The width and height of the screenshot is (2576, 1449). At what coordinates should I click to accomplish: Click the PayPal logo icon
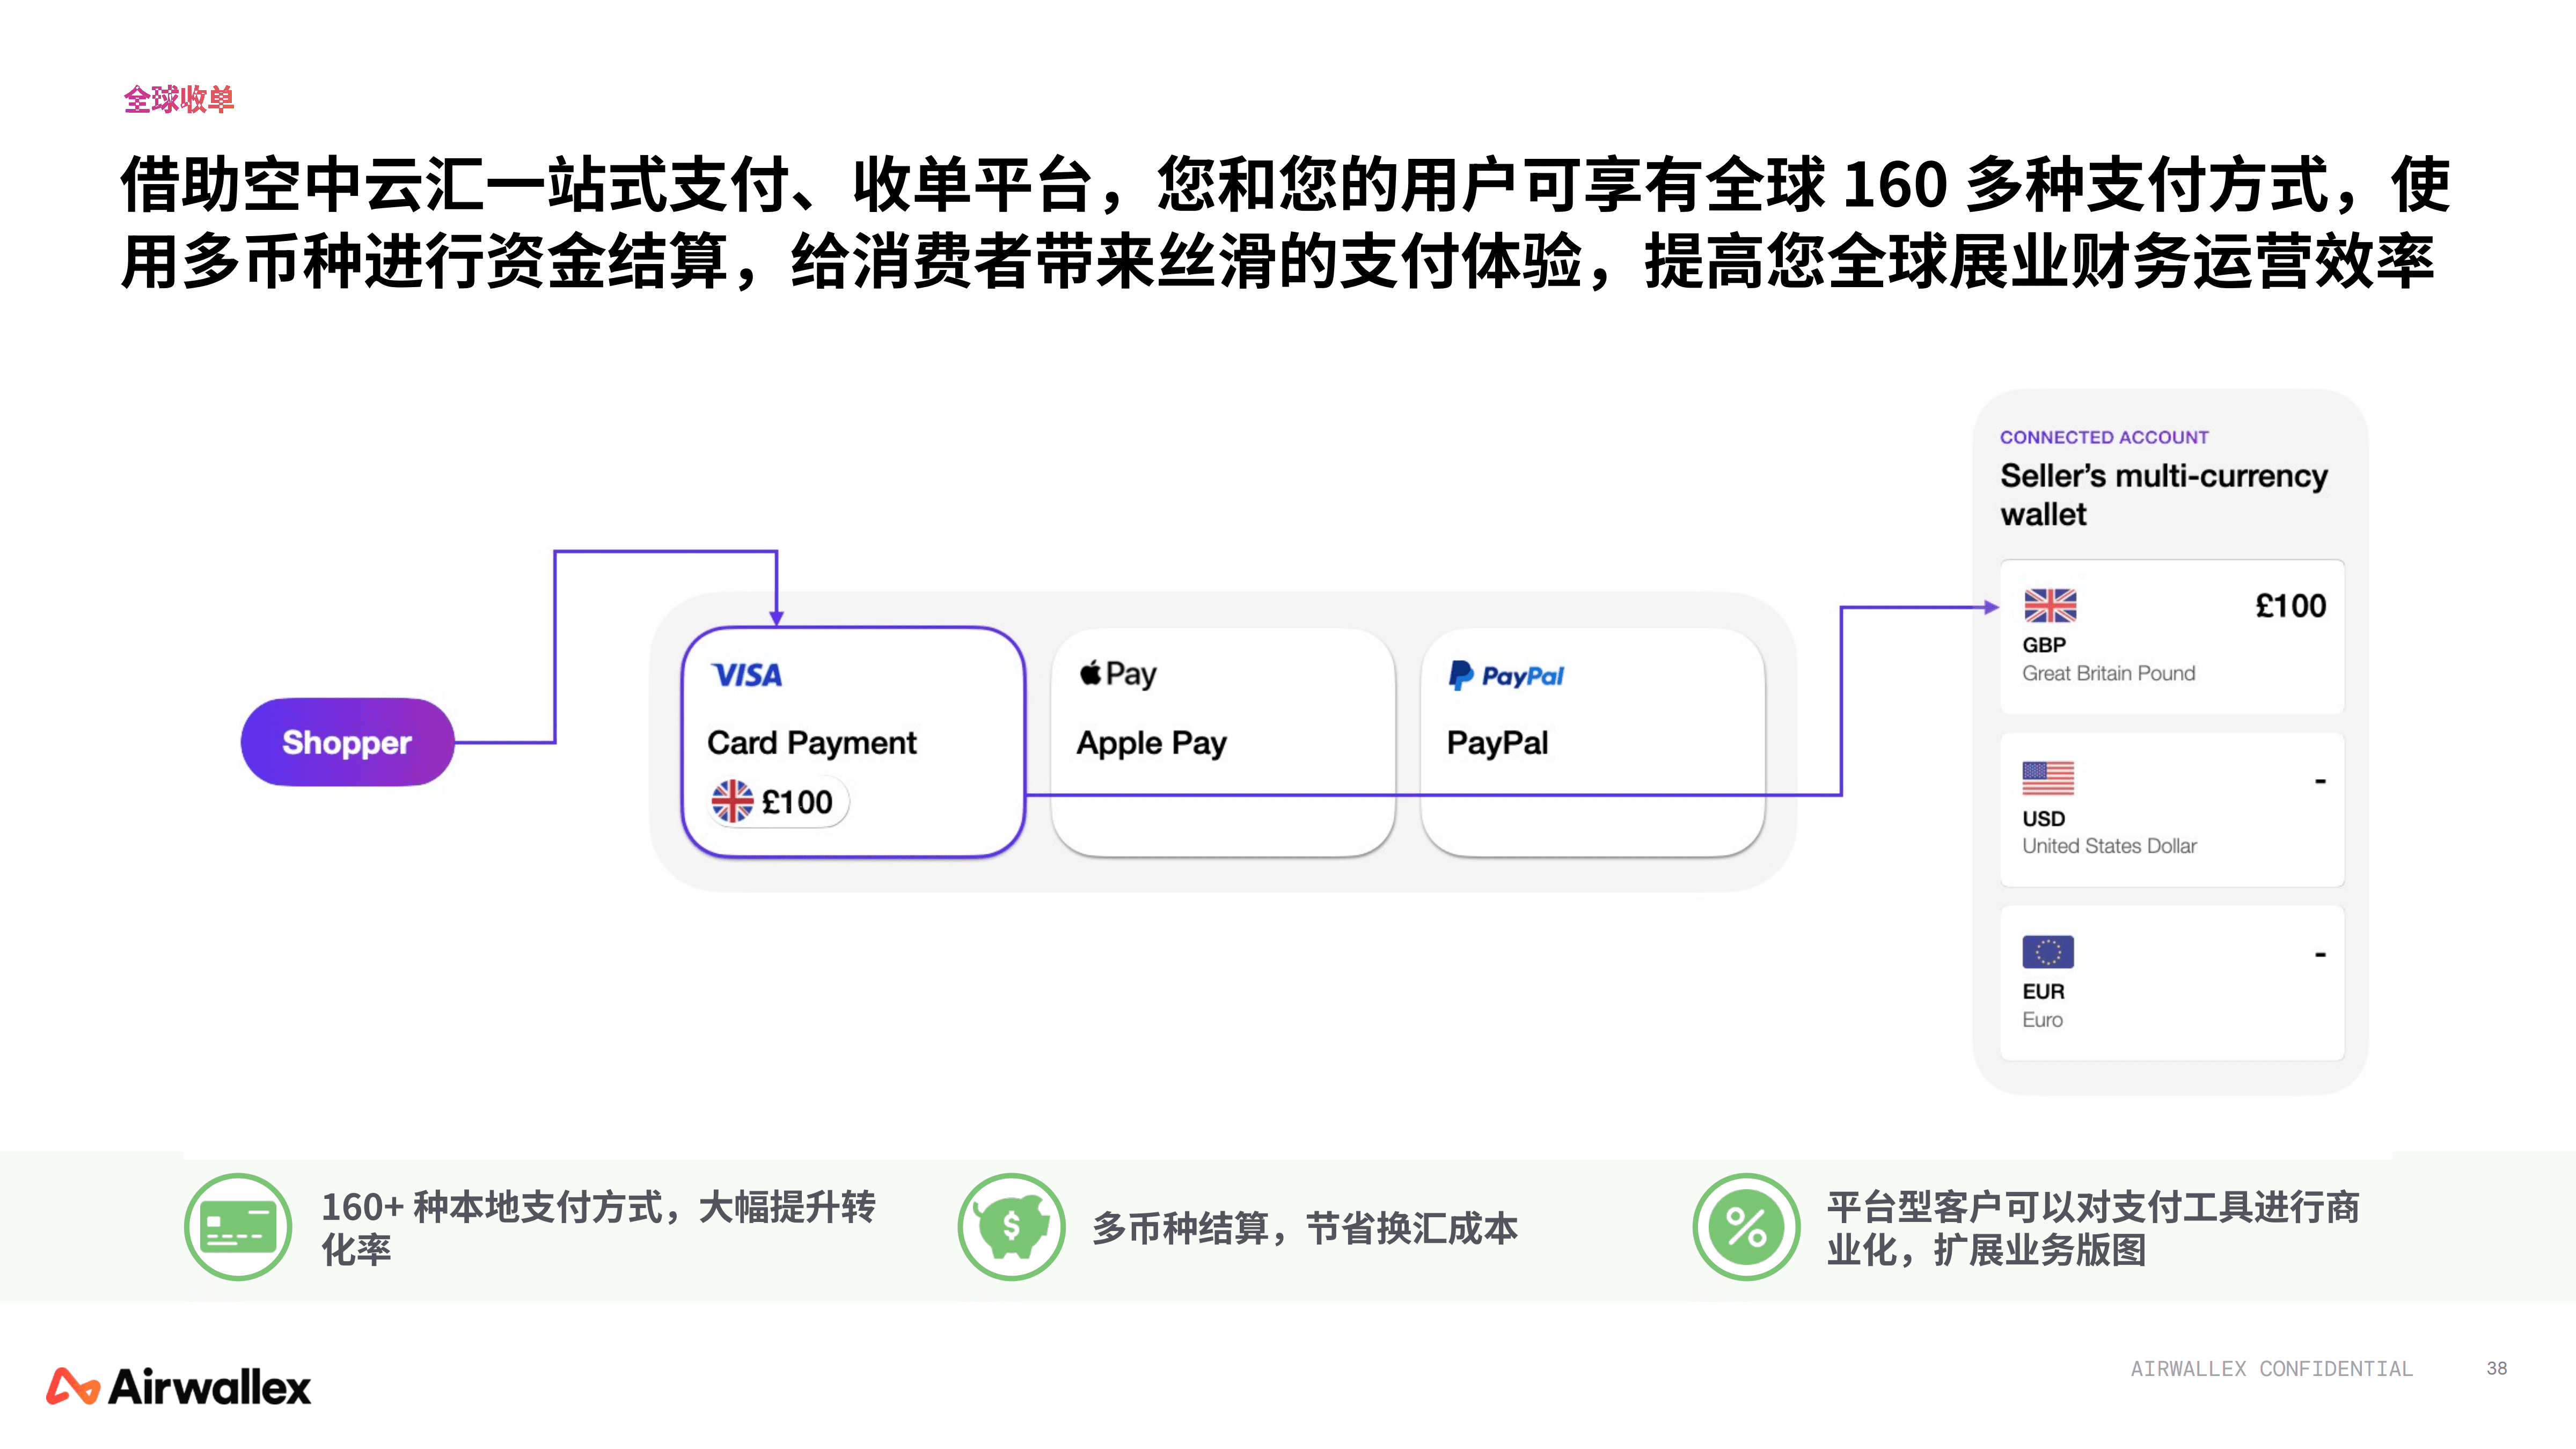1506,676
